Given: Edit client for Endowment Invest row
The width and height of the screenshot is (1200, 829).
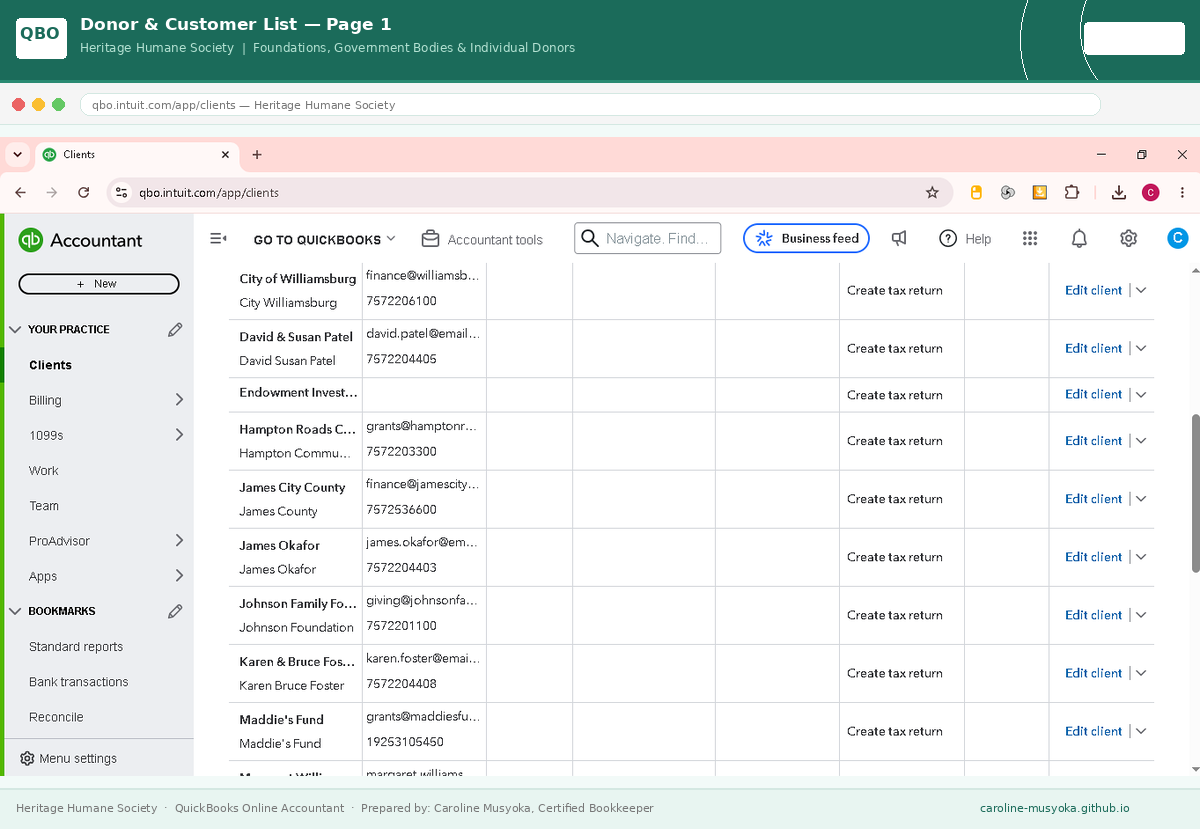Looking at the screenshot, I should (1093, 394).
